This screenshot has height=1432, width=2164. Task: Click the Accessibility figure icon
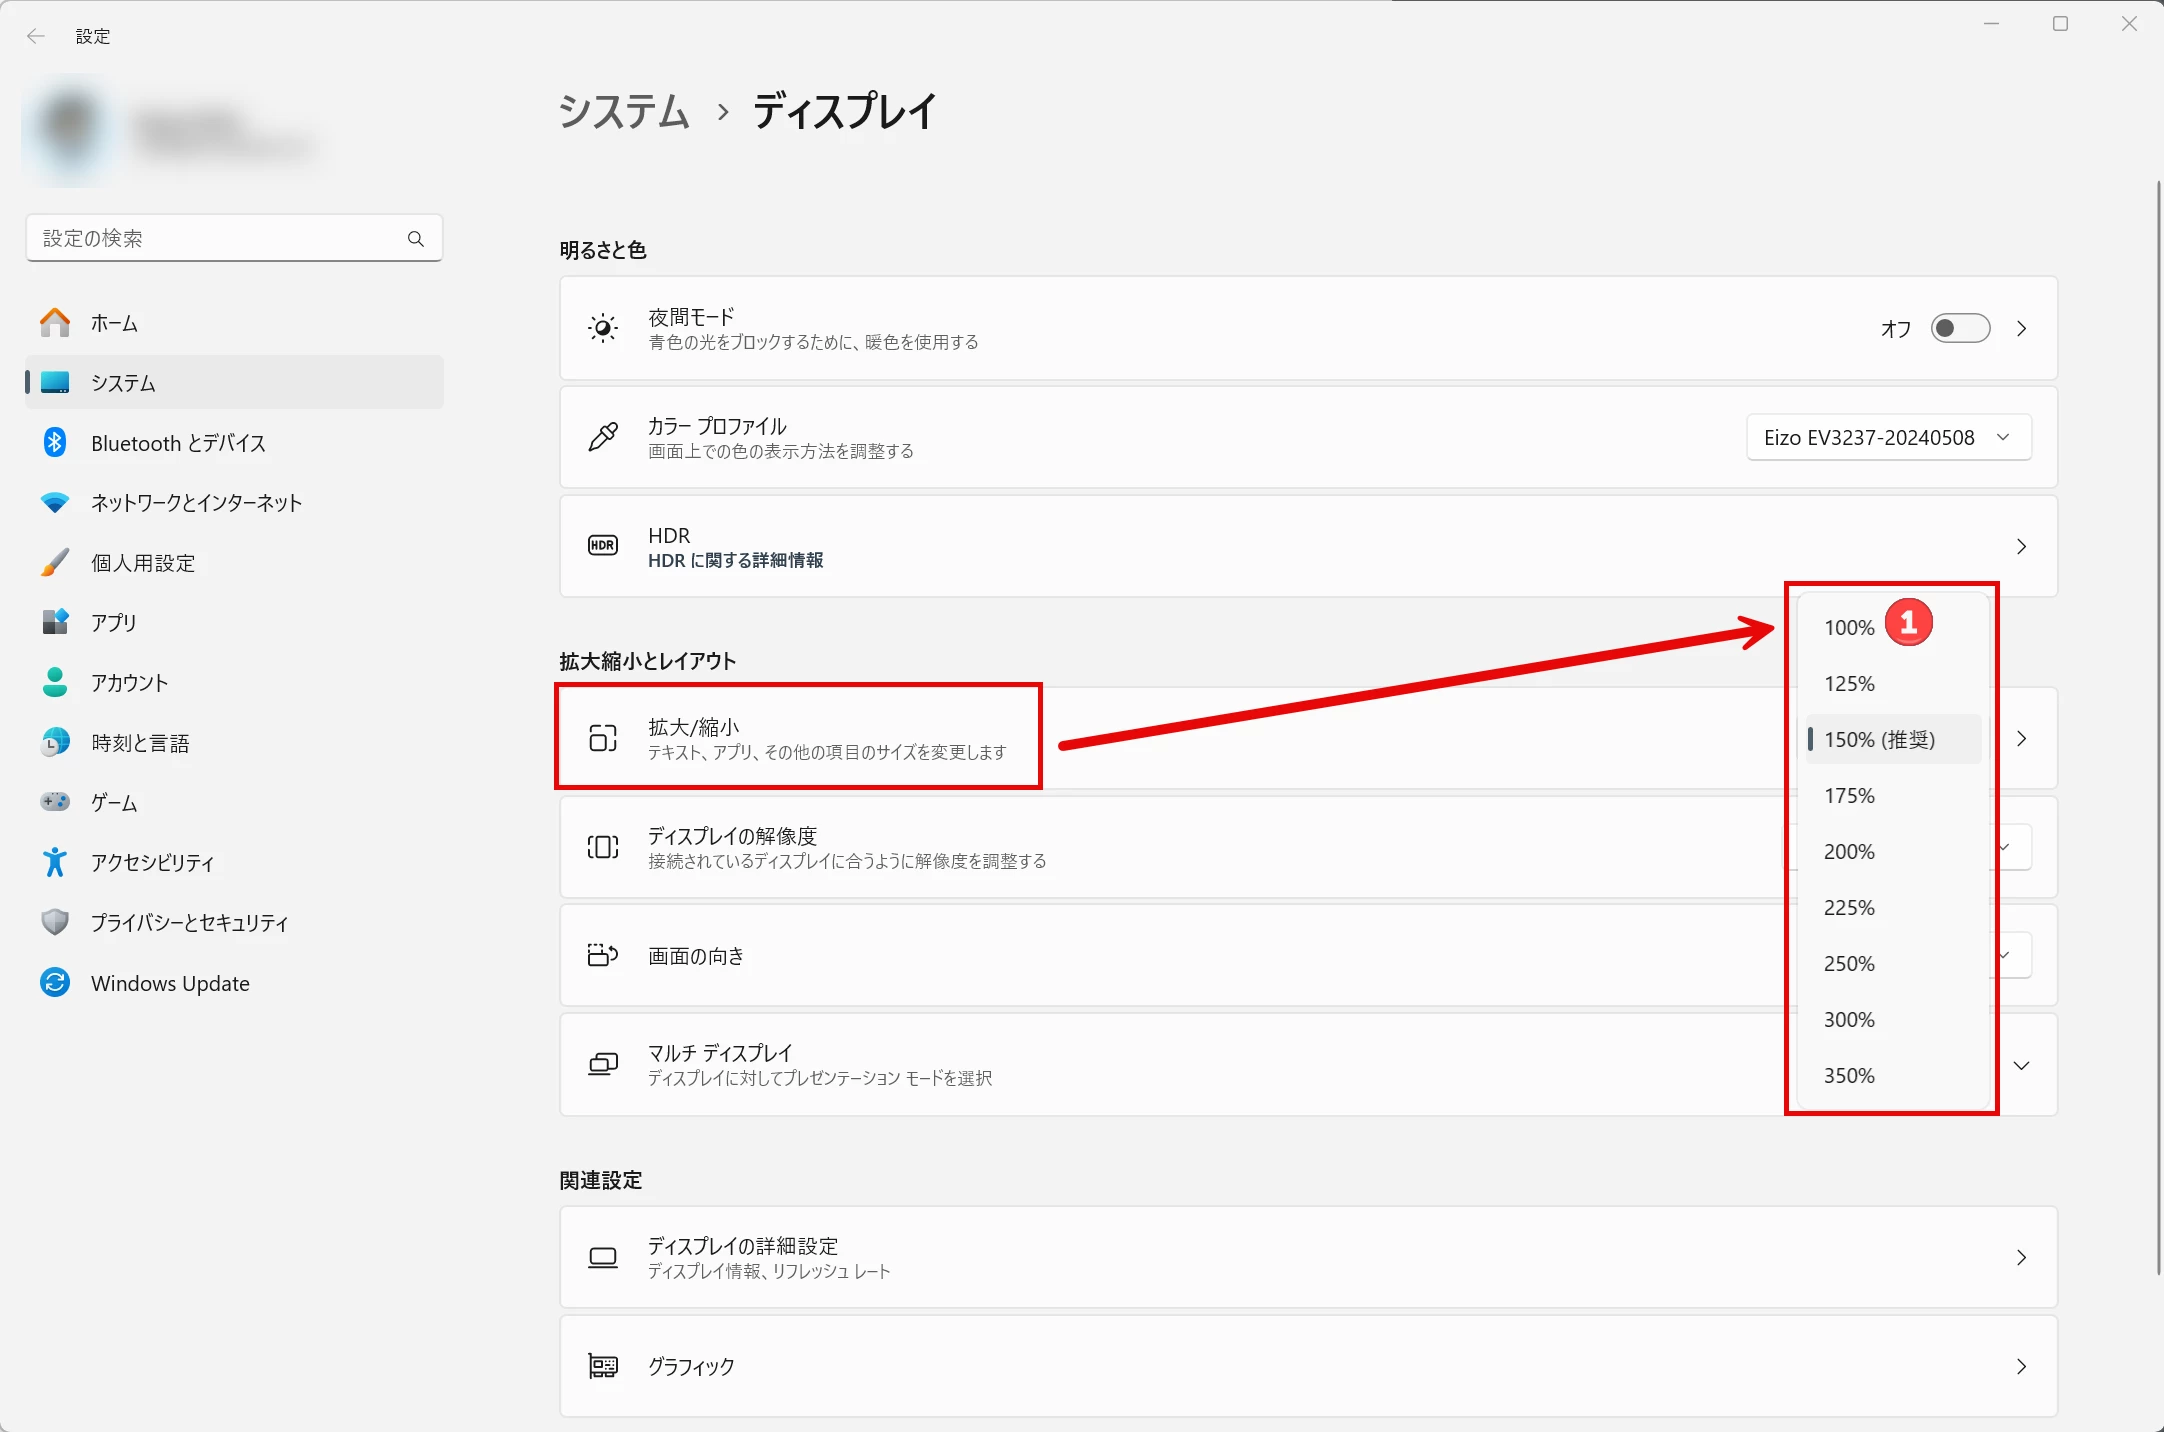[55, 862]
